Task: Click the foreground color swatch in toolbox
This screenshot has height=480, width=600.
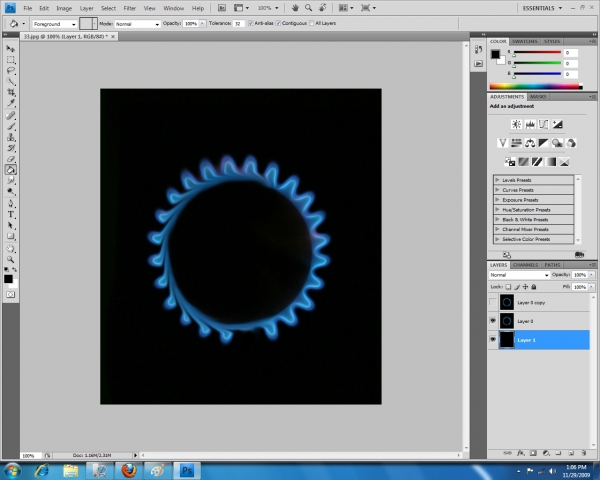Action: (x=8, y=279)
